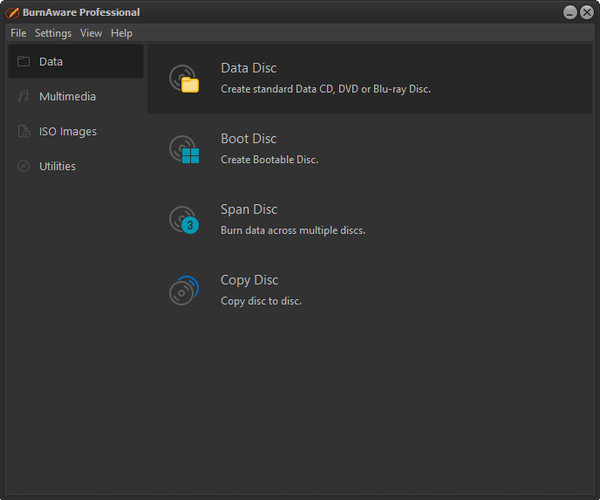Click the ISO Images sidebar icon

23,132
